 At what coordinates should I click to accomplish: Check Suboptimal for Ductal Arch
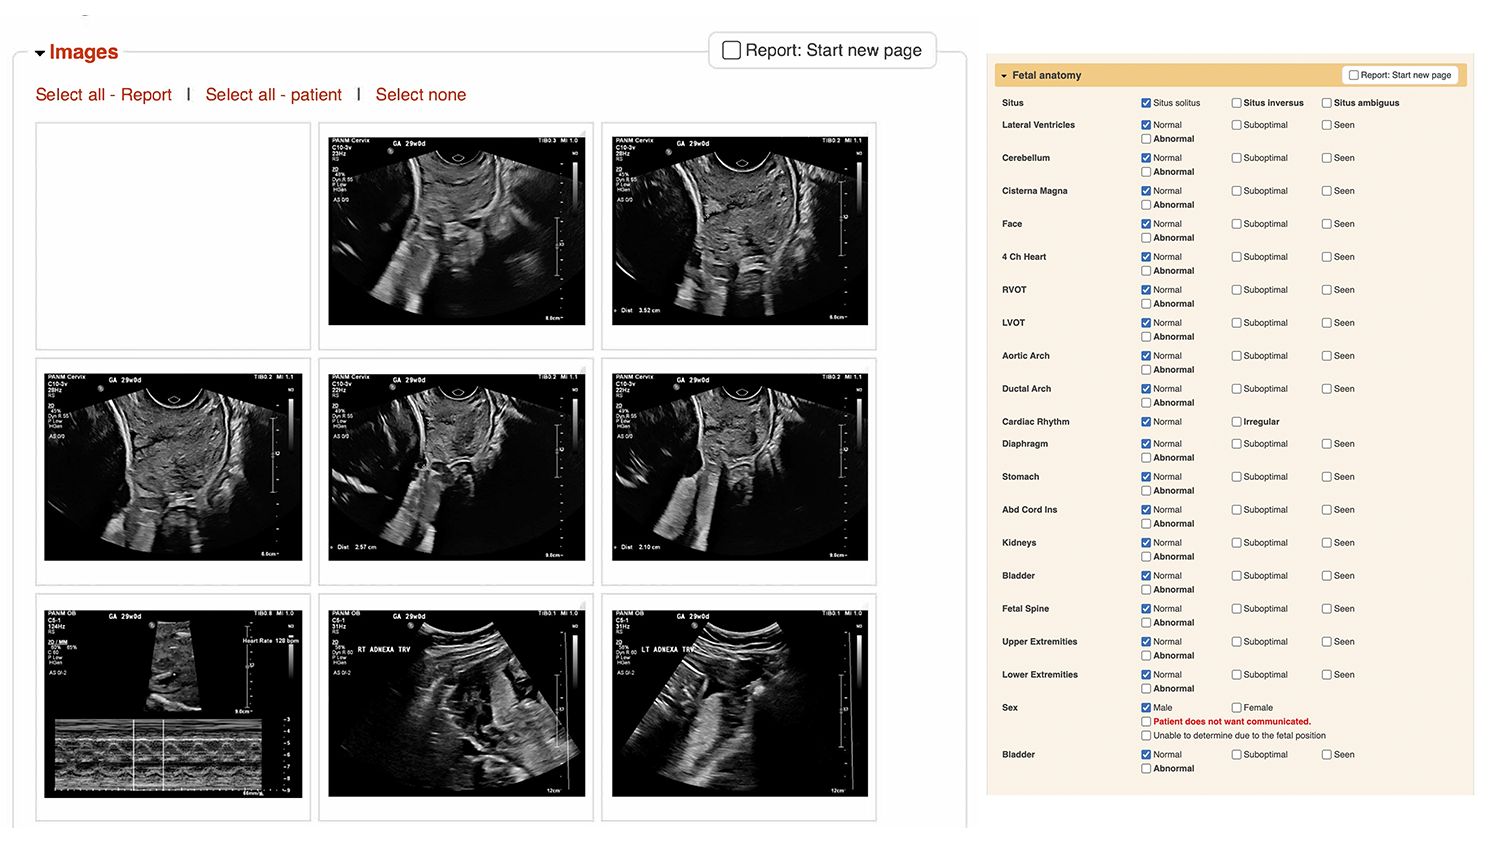coord(1236,389)
